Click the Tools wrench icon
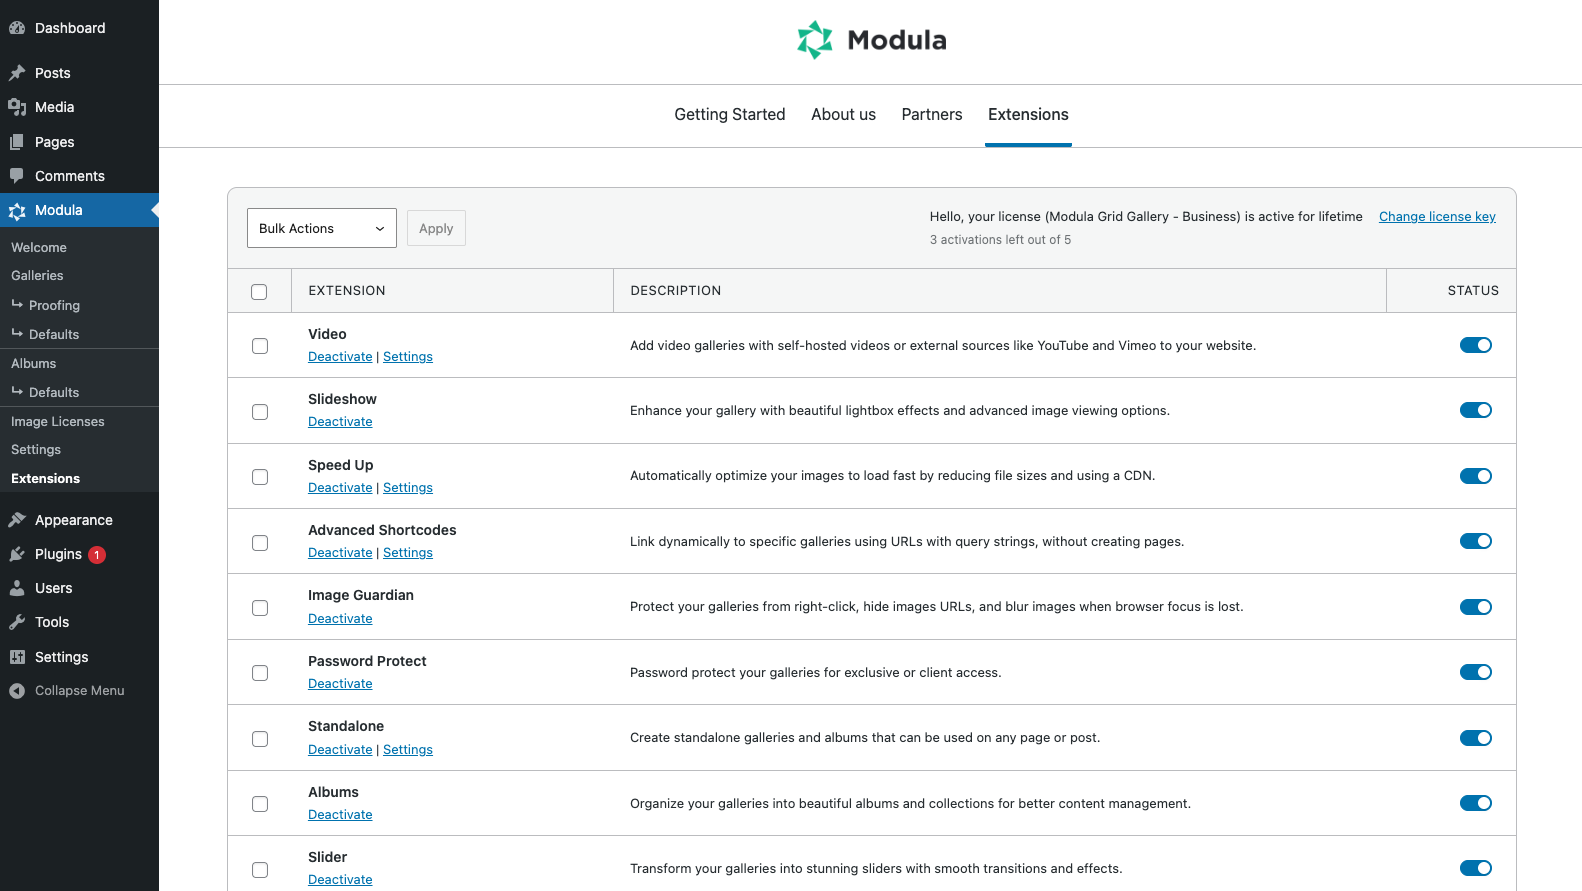This screenshot has width=1582, height=891. [17, 622]
